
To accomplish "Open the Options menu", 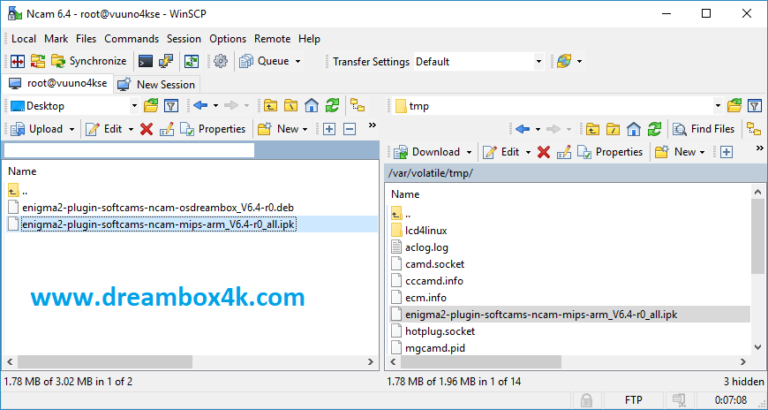I will click(x=227, y=39).
